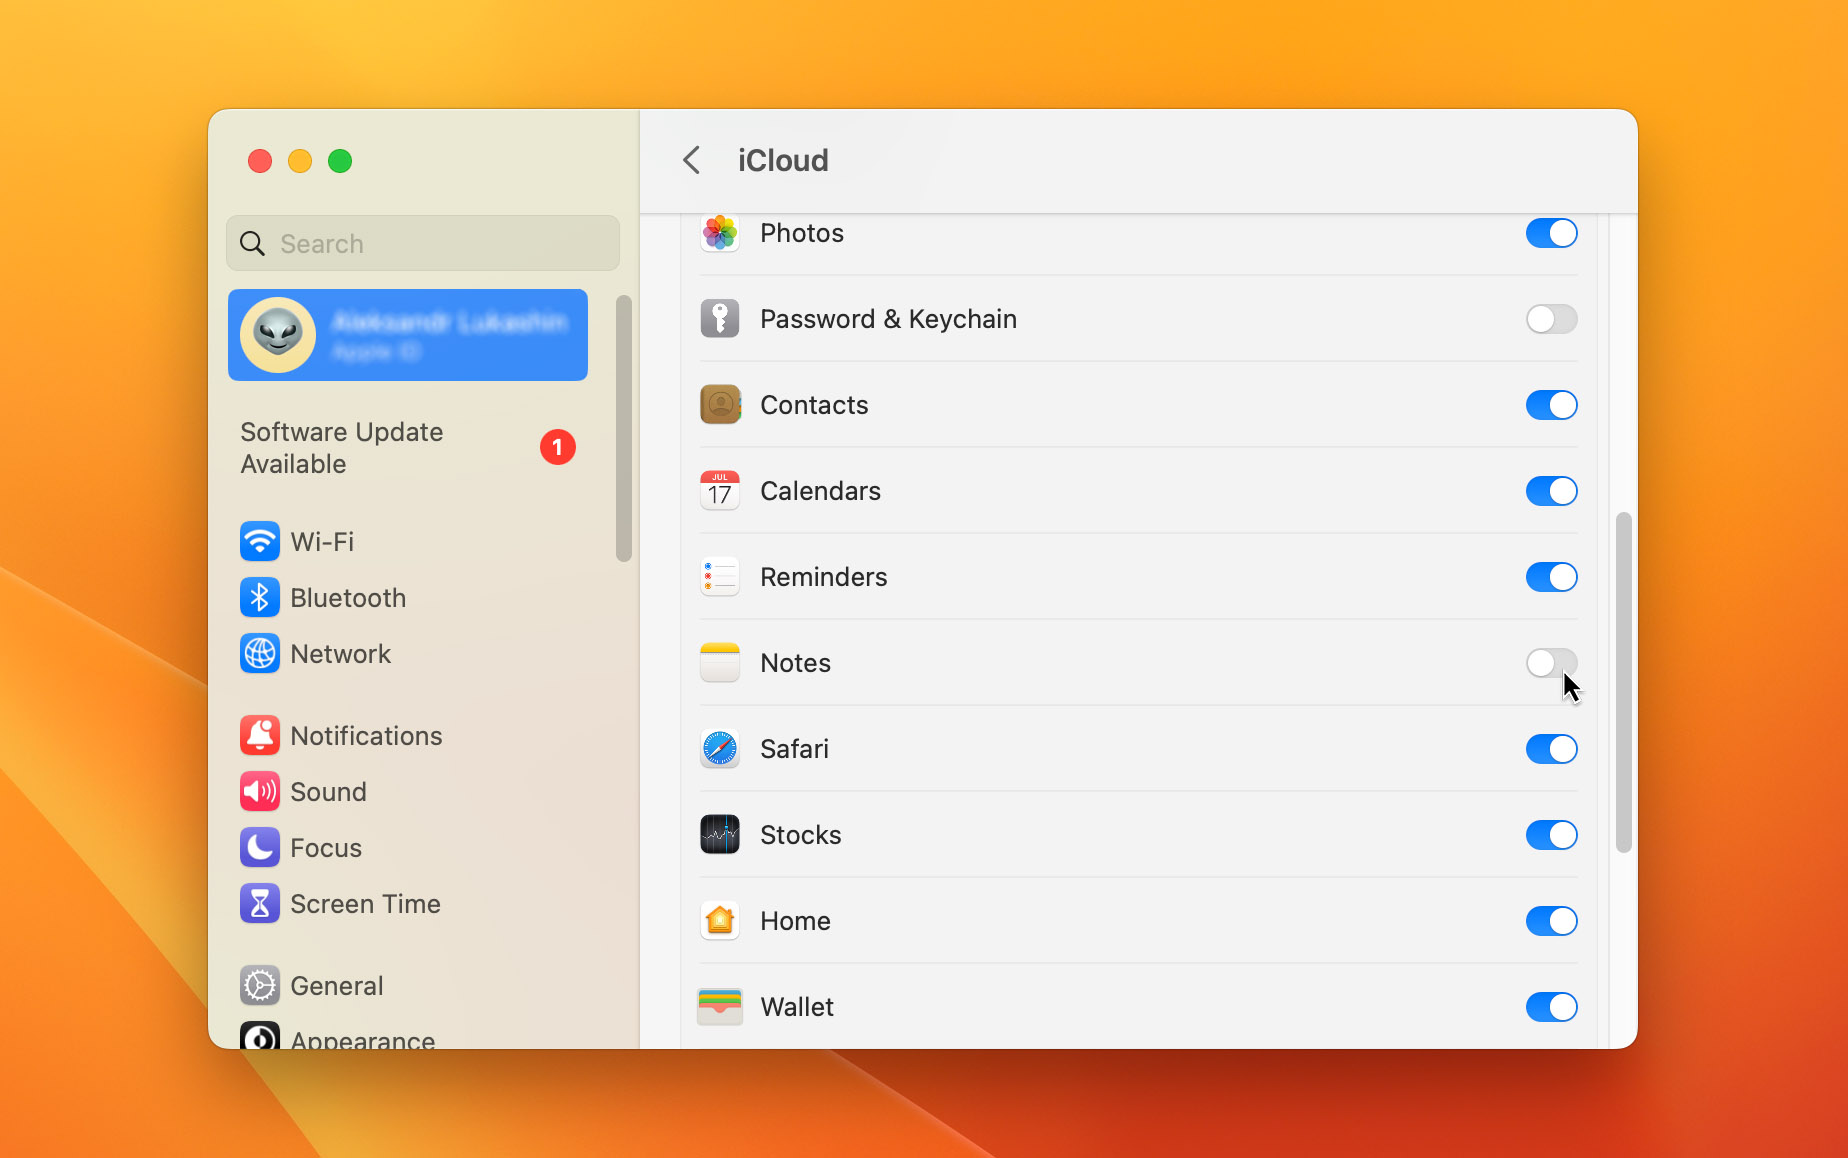
Task: Click the Reminders app icon
Action: (x=720, y=577)
